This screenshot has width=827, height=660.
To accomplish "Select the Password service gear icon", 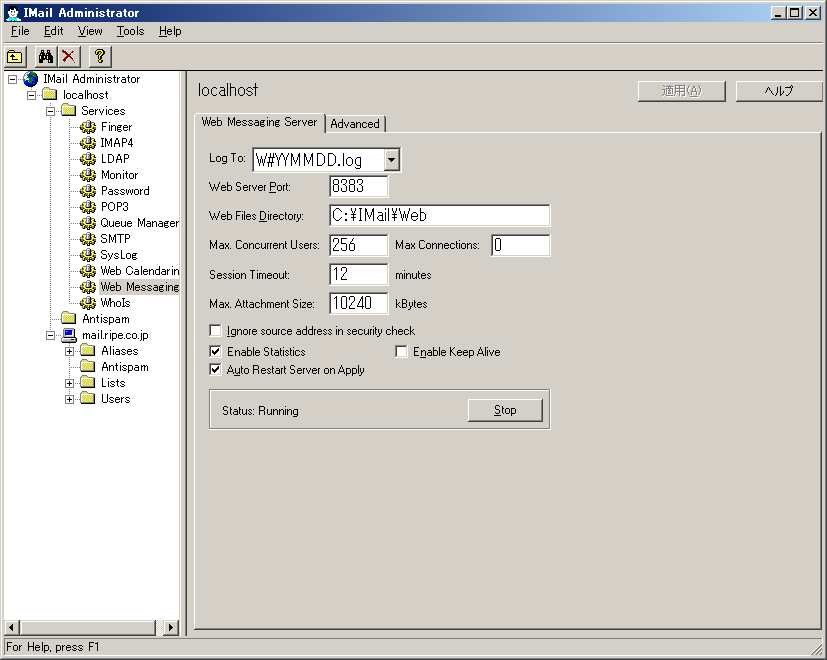I will [88, 191].
